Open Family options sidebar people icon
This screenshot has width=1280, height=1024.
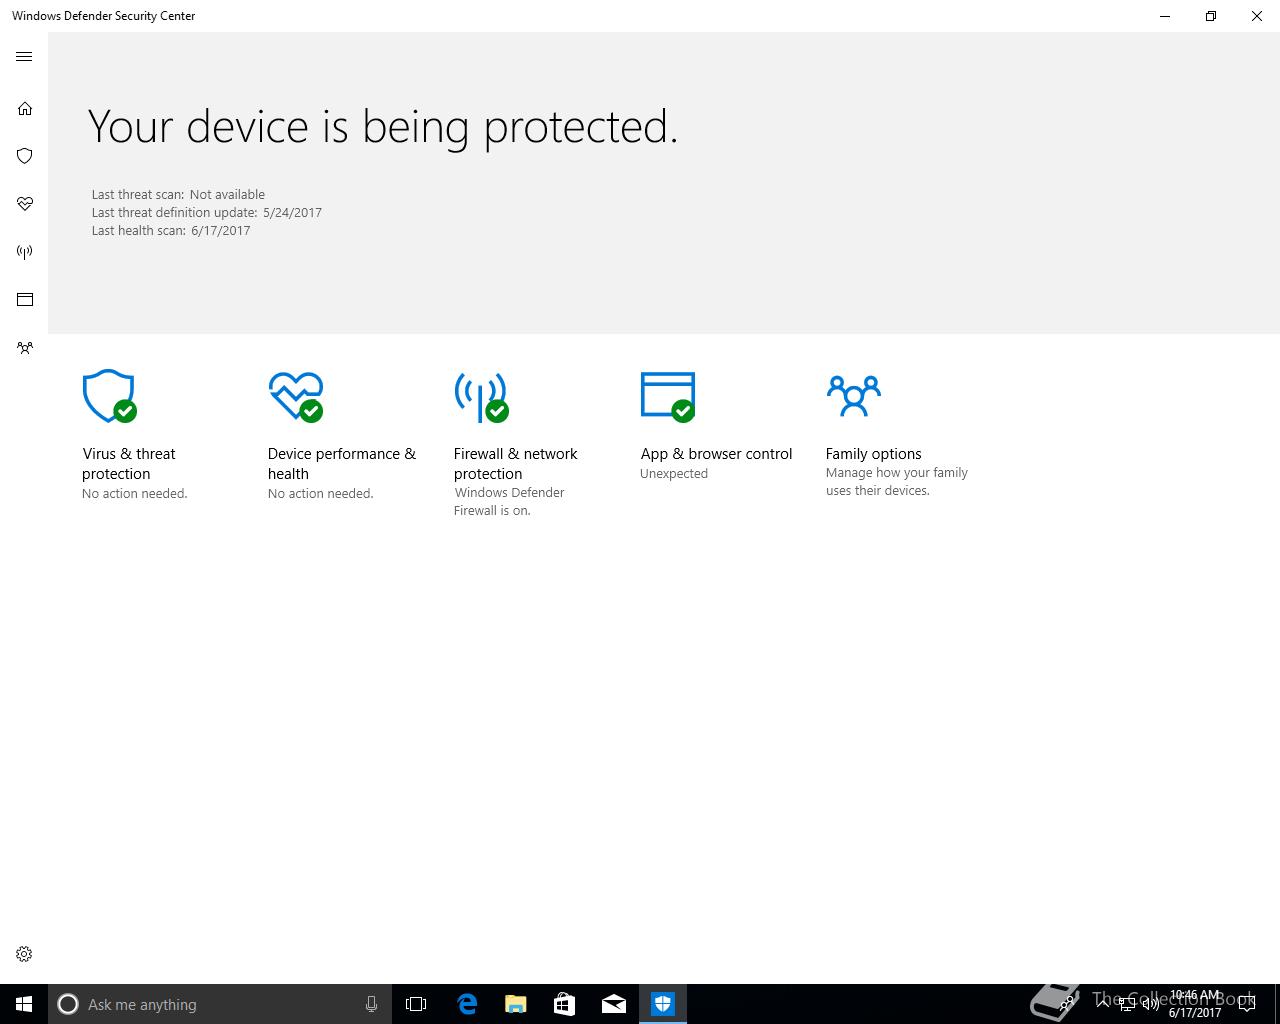pyautogui.click(x=24, y=348)
